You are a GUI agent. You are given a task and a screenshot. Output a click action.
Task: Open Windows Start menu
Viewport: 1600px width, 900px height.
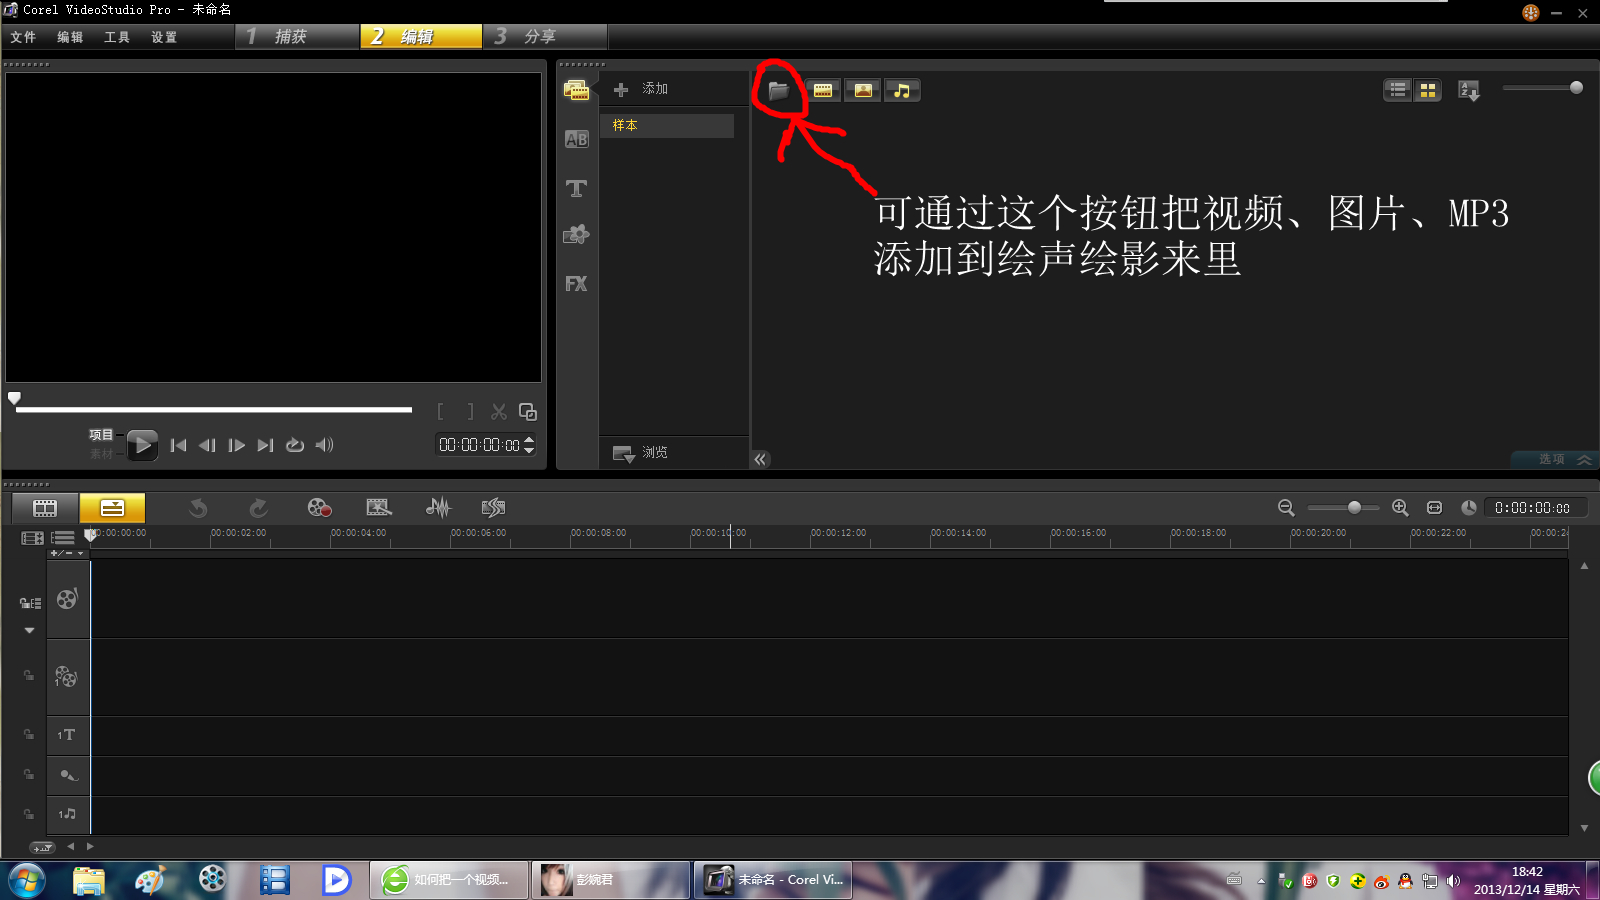(x=27, y=880)
